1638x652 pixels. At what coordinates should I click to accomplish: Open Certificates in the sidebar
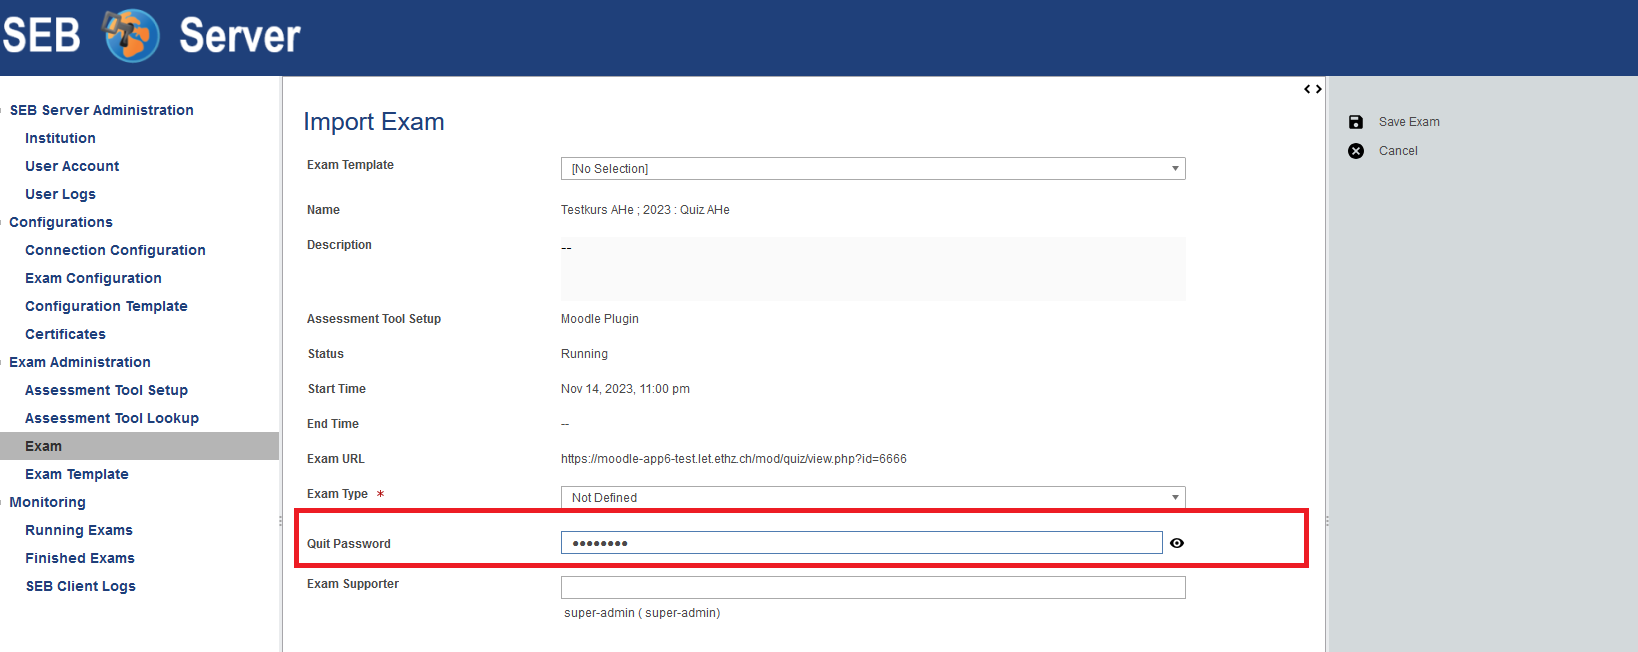[x=65, y=334]
